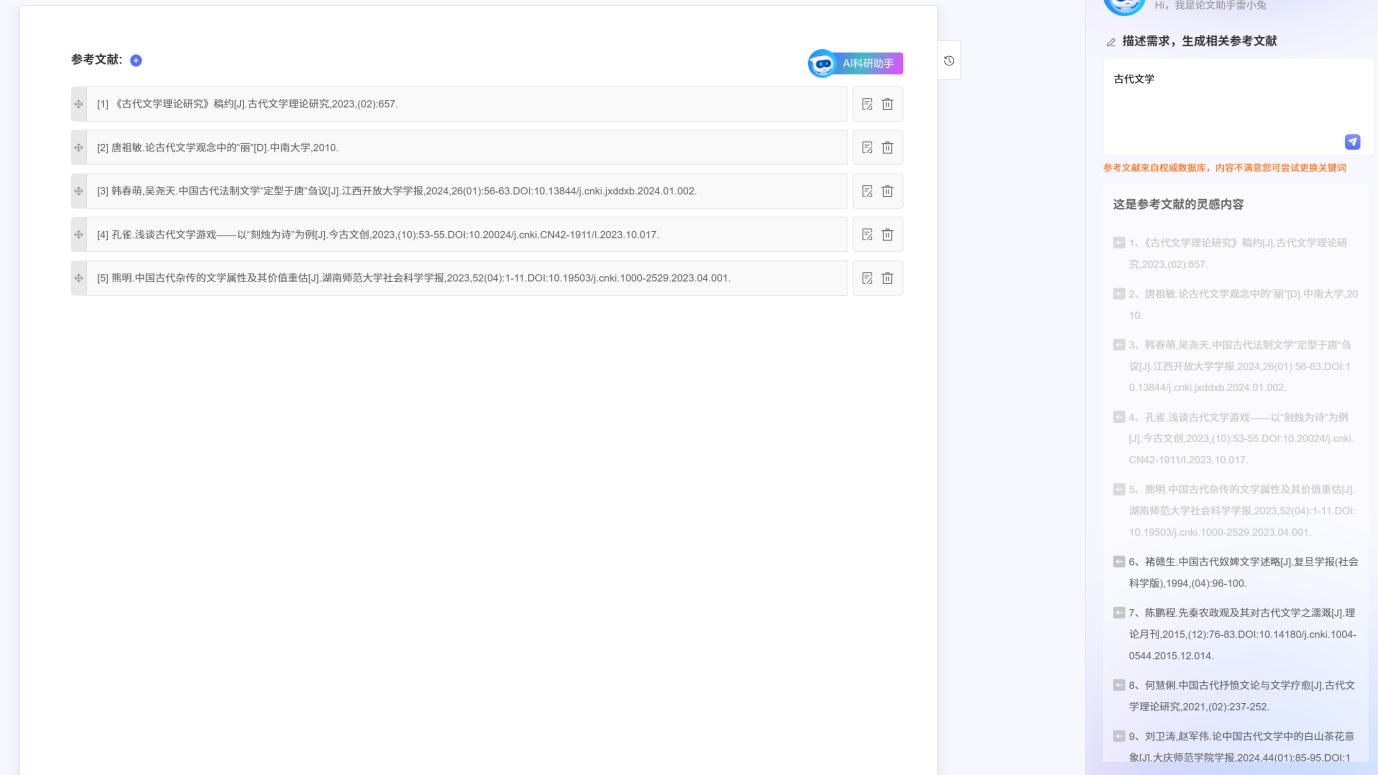Edit reference [2] by 唐祖敏
Viewport: 1378px width, 775px height.
tap(867, 148)
